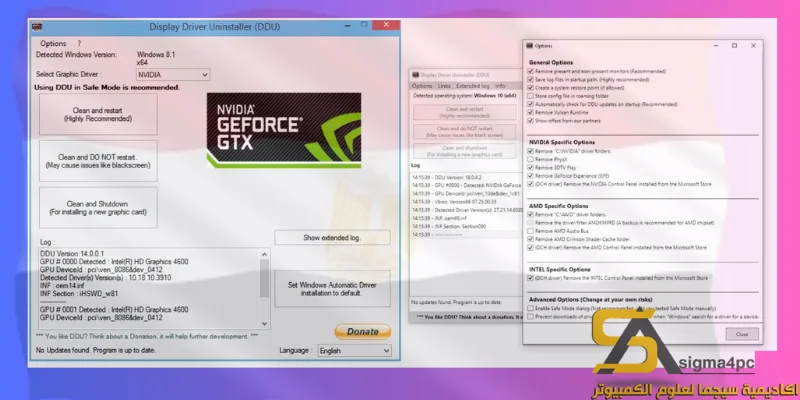Click Clean and restart (Highly Recommended) in the main window
This screenshot has width=800, height=400.
[98, 114]
